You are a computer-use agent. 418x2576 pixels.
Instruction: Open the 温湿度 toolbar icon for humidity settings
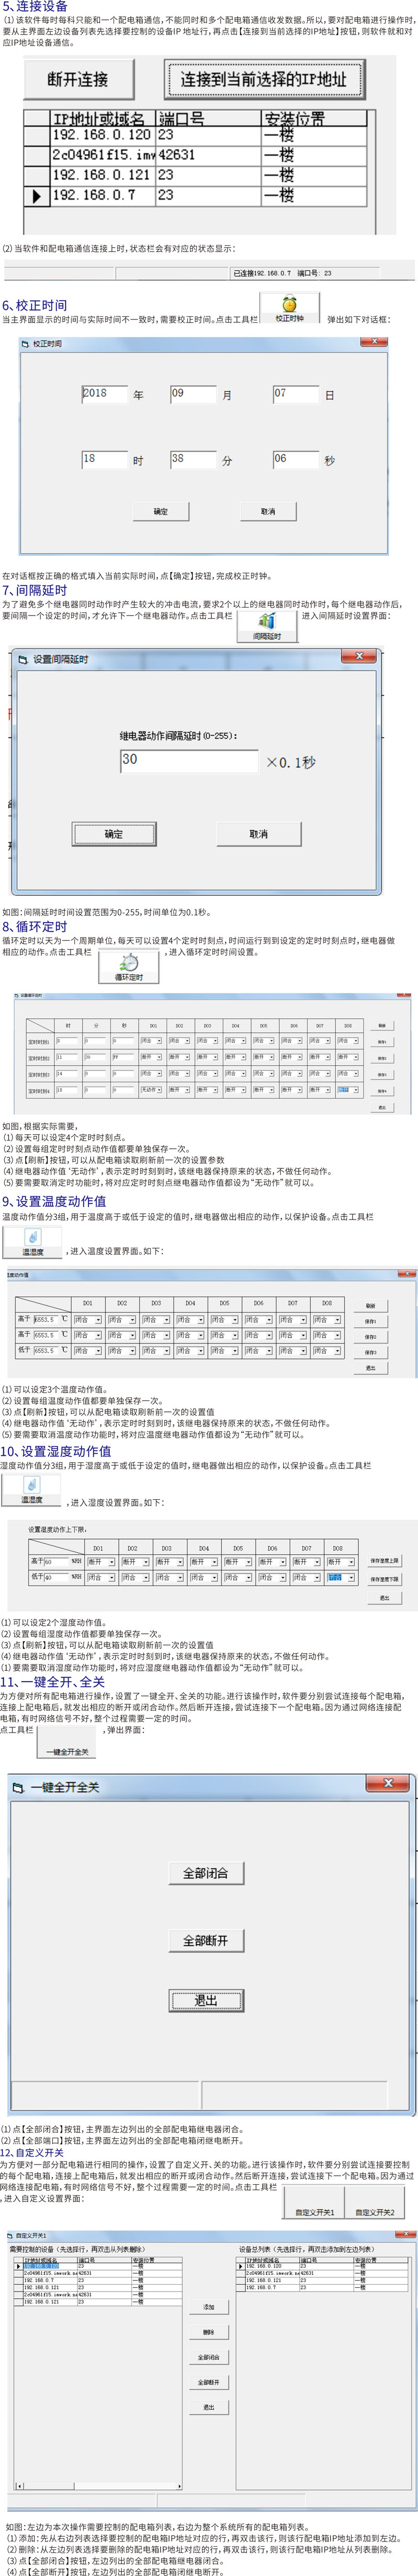31,1490
